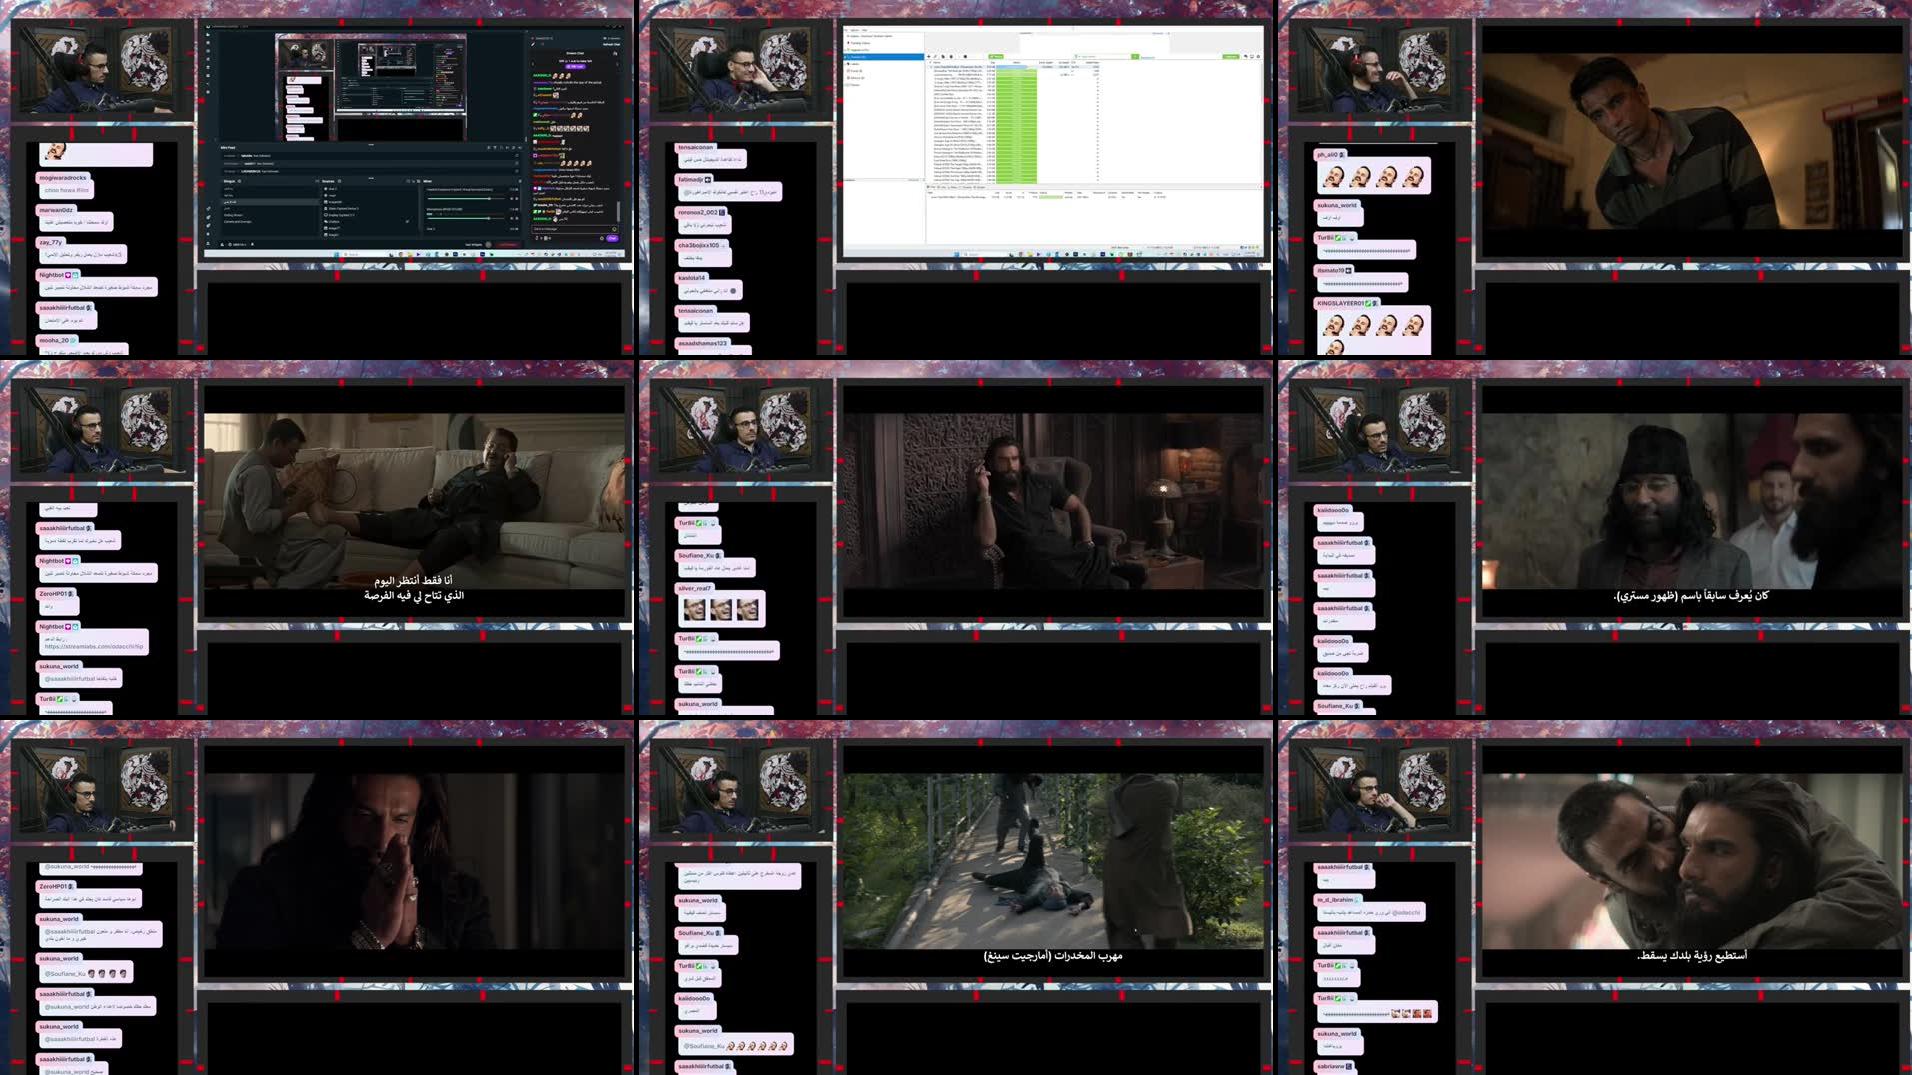Click the red Go Live button in Streamlabs

coord(508,245)
